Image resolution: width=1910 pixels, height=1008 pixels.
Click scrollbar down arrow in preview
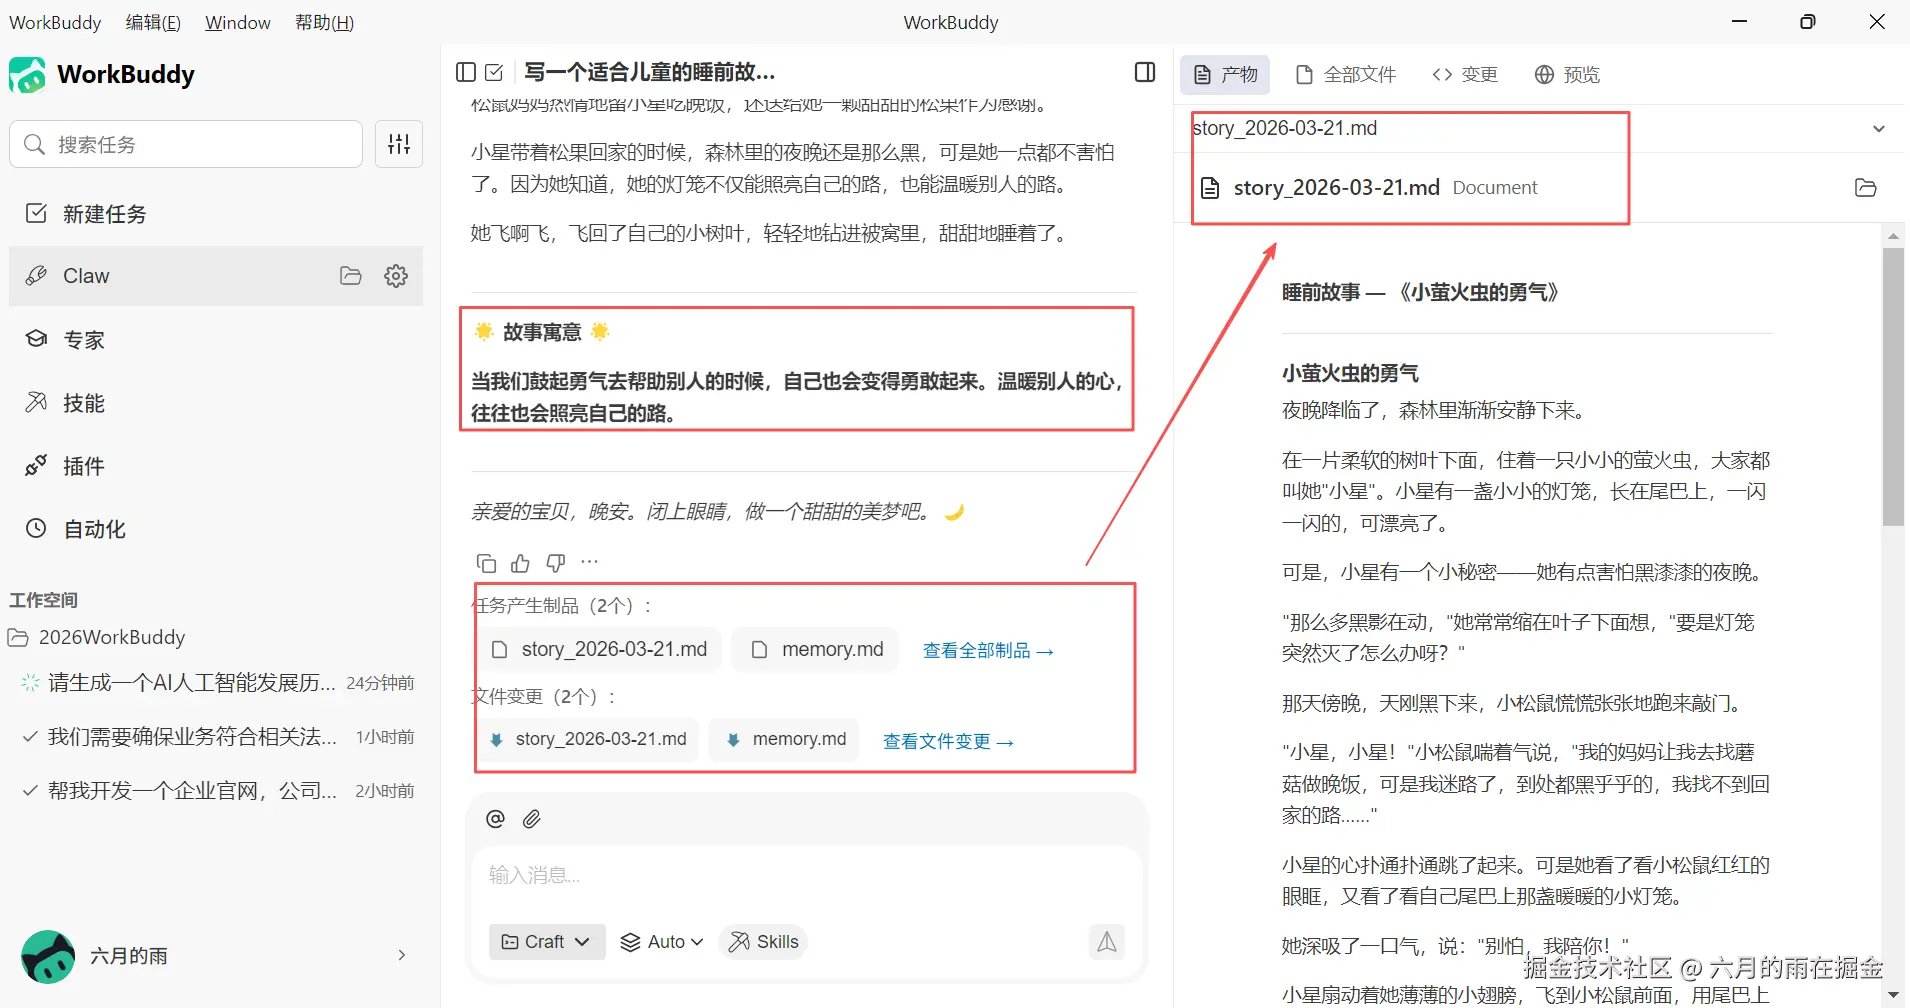click(1893, 996)
